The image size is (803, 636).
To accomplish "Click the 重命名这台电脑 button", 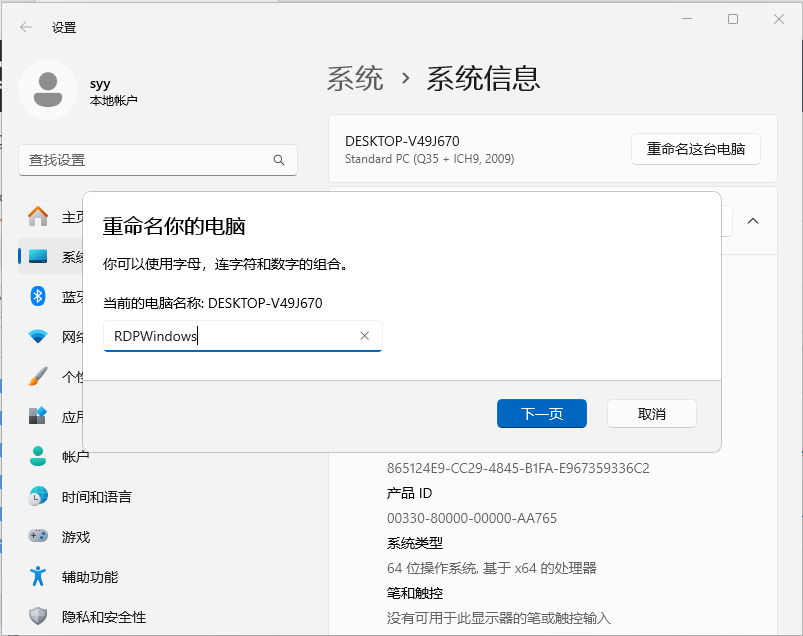I will (x=695, y=149).
